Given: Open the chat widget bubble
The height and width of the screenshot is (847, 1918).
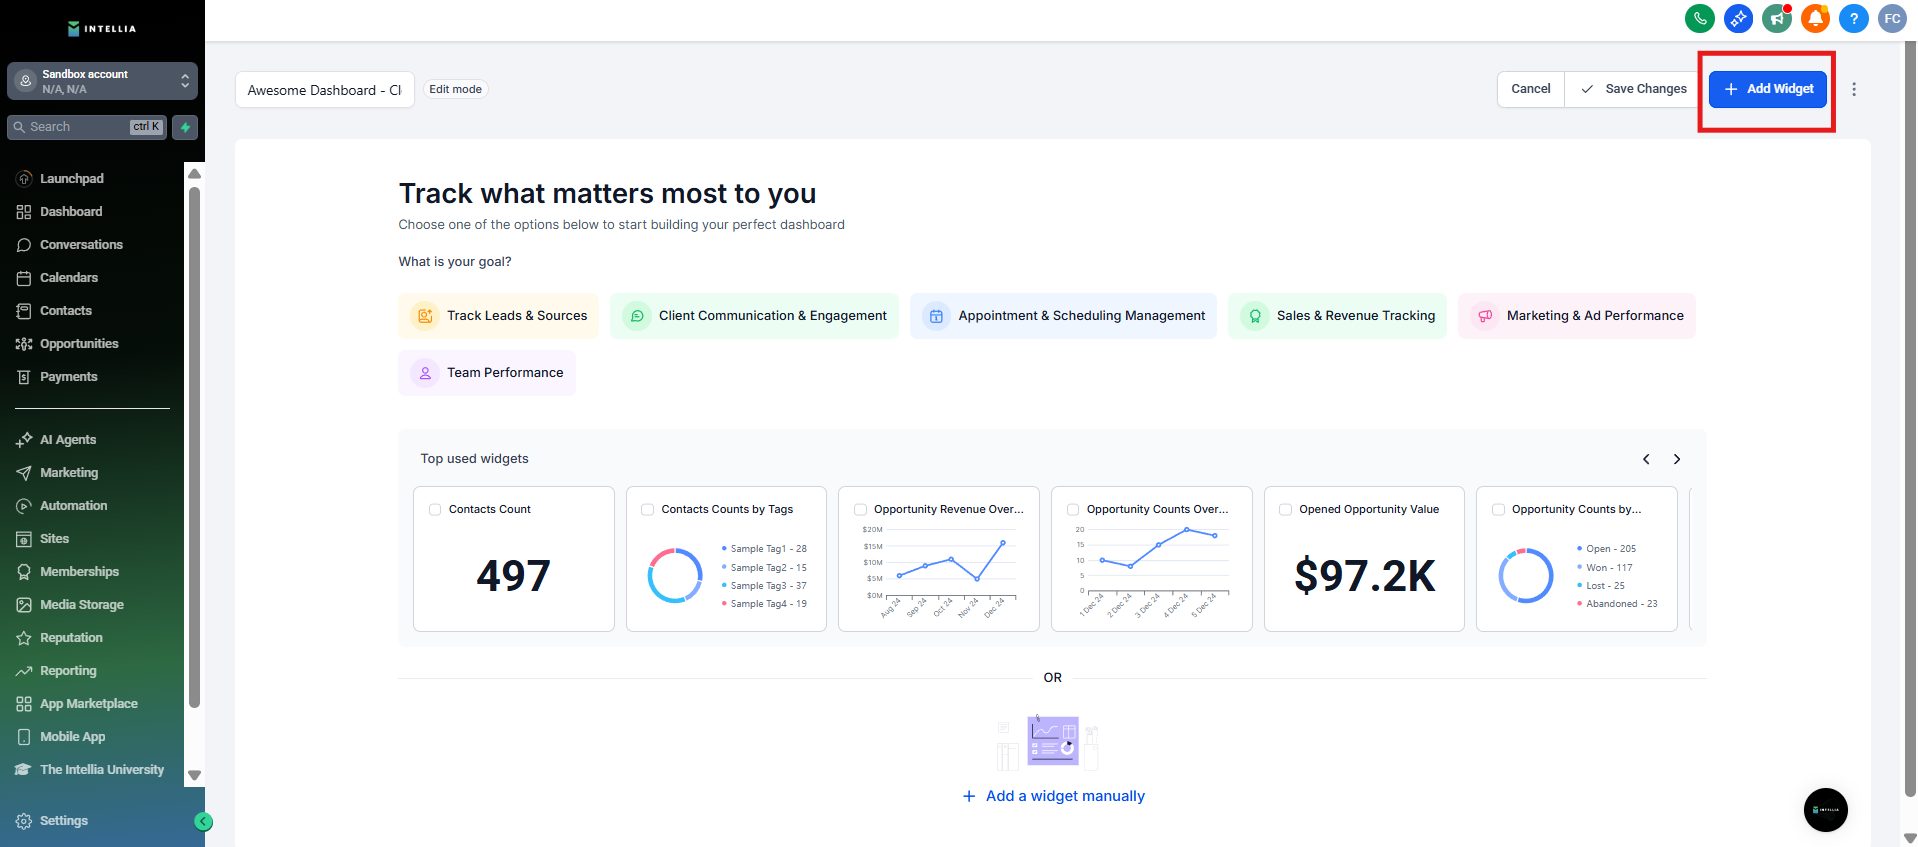Looking at the screenshot, I should pyautogui.click(x=1825, y=809).
